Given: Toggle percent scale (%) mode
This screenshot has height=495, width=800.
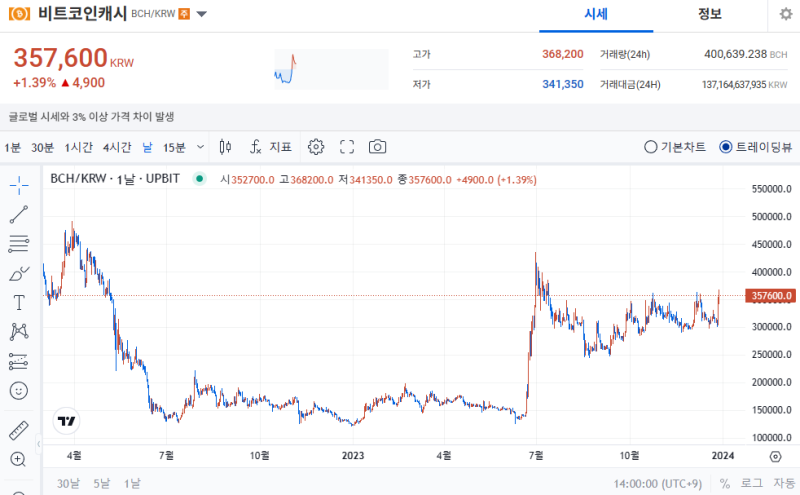Looking at the screenshot, I should tap(725, 483).
